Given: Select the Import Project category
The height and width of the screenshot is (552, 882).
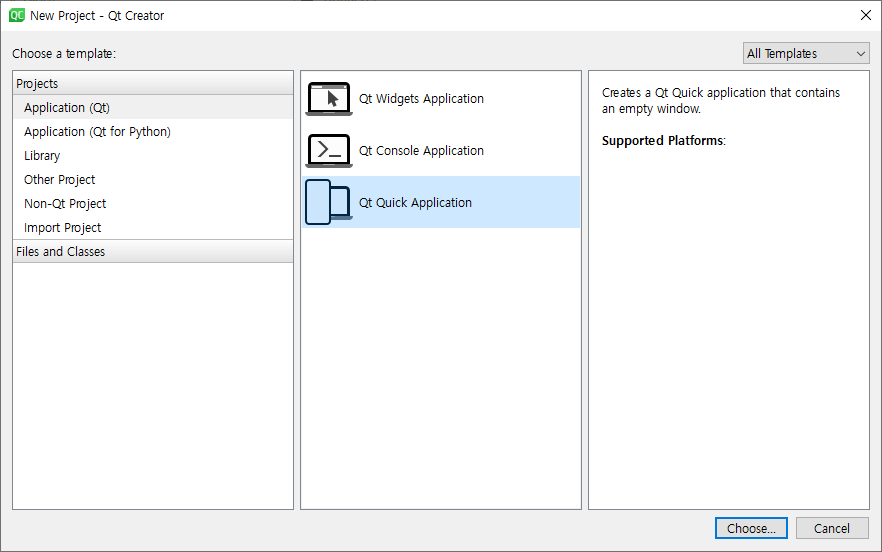Looking at the screenshot, I should (153, 228).
